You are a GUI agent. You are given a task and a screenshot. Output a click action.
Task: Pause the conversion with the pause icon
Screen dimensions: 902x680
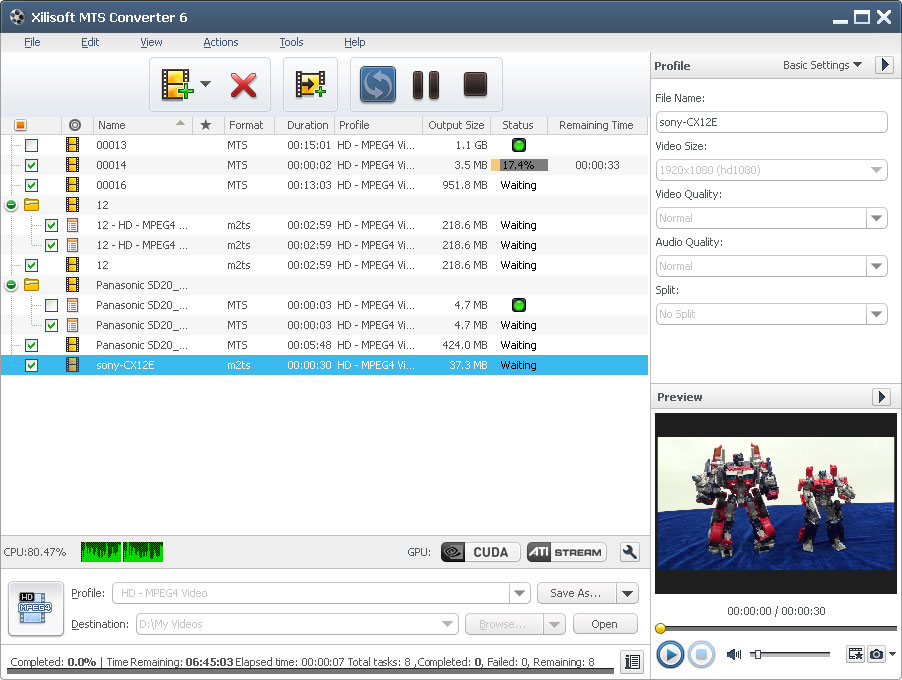point(426,85)
